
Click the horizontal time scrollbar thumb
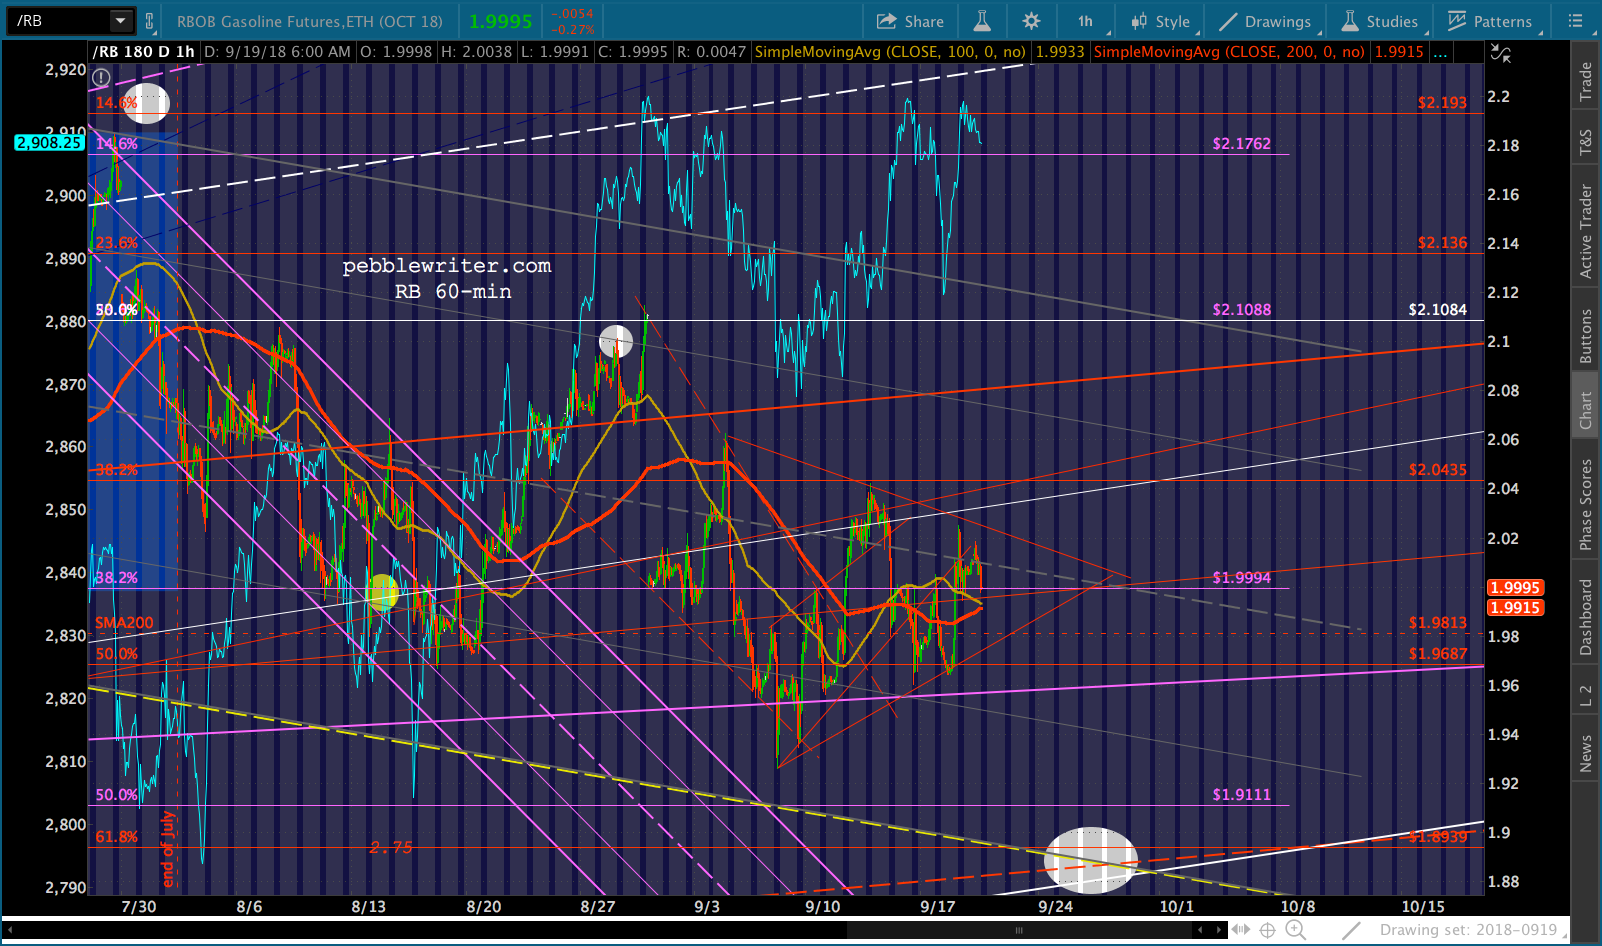coord(1018,930)
